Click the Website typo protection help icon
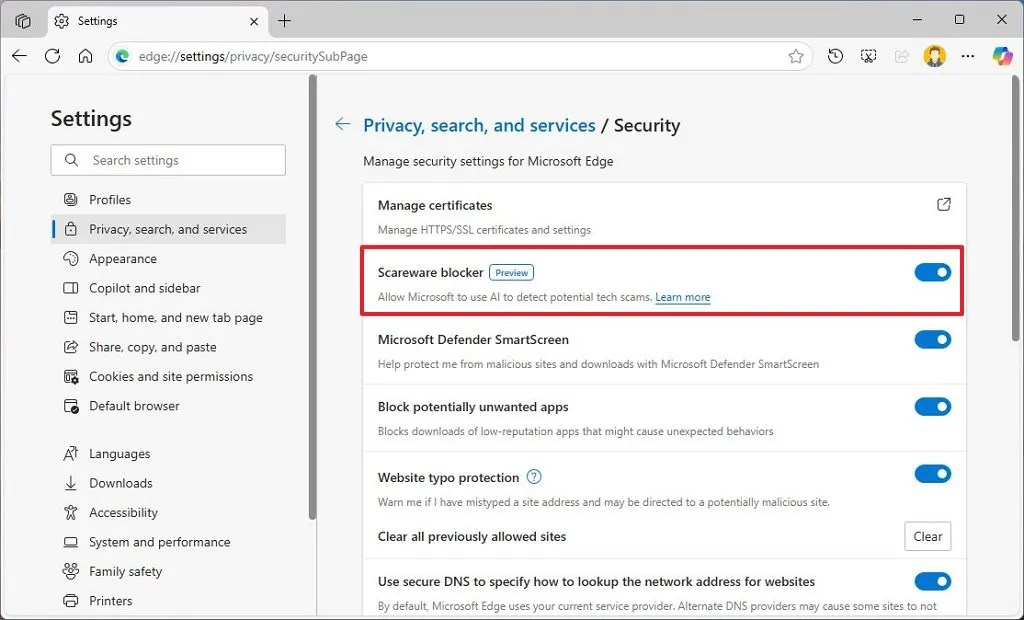The width and height of the screenshot is (1024, 620). click(534, 477)
